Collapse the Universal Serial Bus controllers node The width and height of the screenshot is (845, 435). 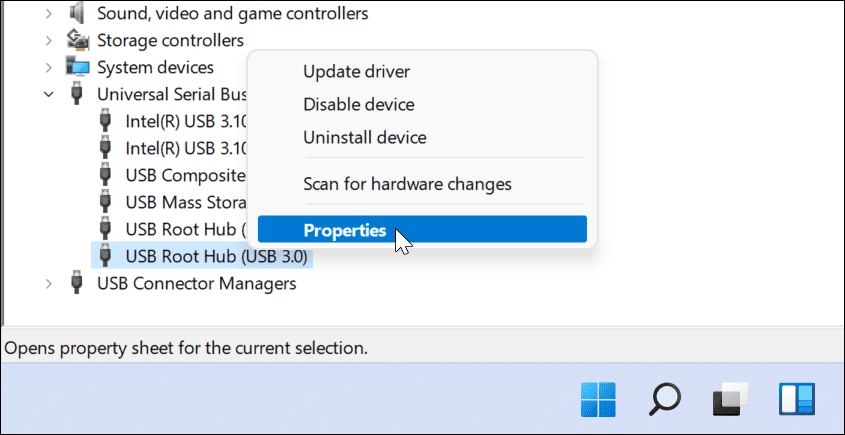(x=49, y=94)
